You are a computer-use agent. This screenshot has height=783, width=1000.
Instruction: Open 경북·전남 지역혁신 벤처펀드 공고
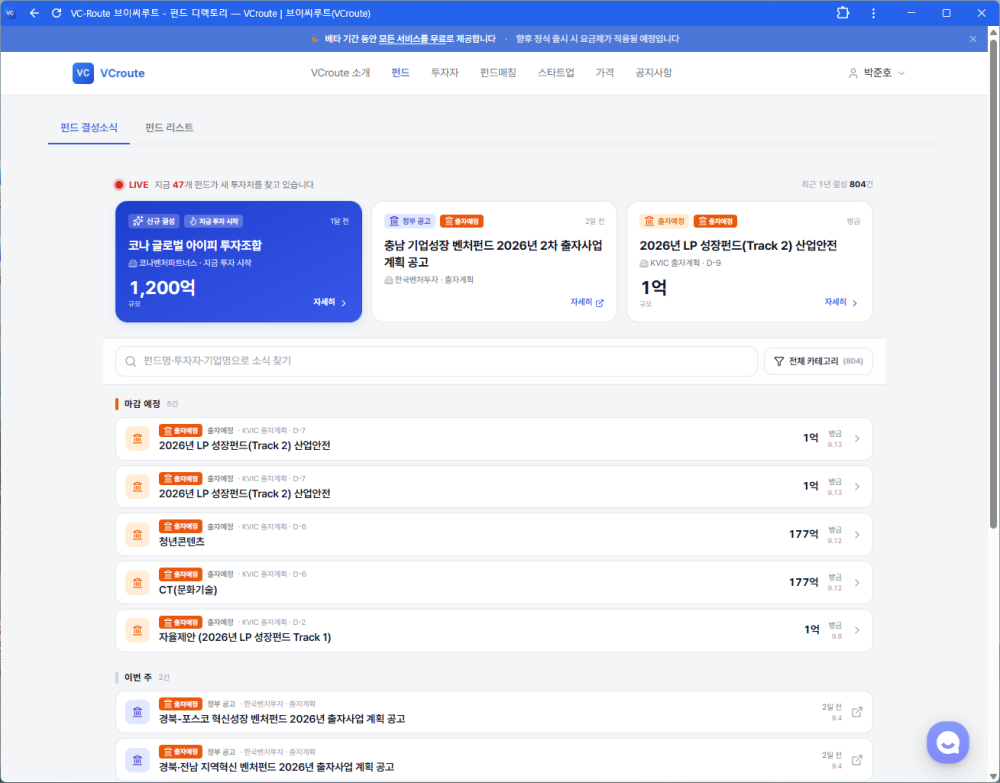pyautogui.click(x=494, y=760)
